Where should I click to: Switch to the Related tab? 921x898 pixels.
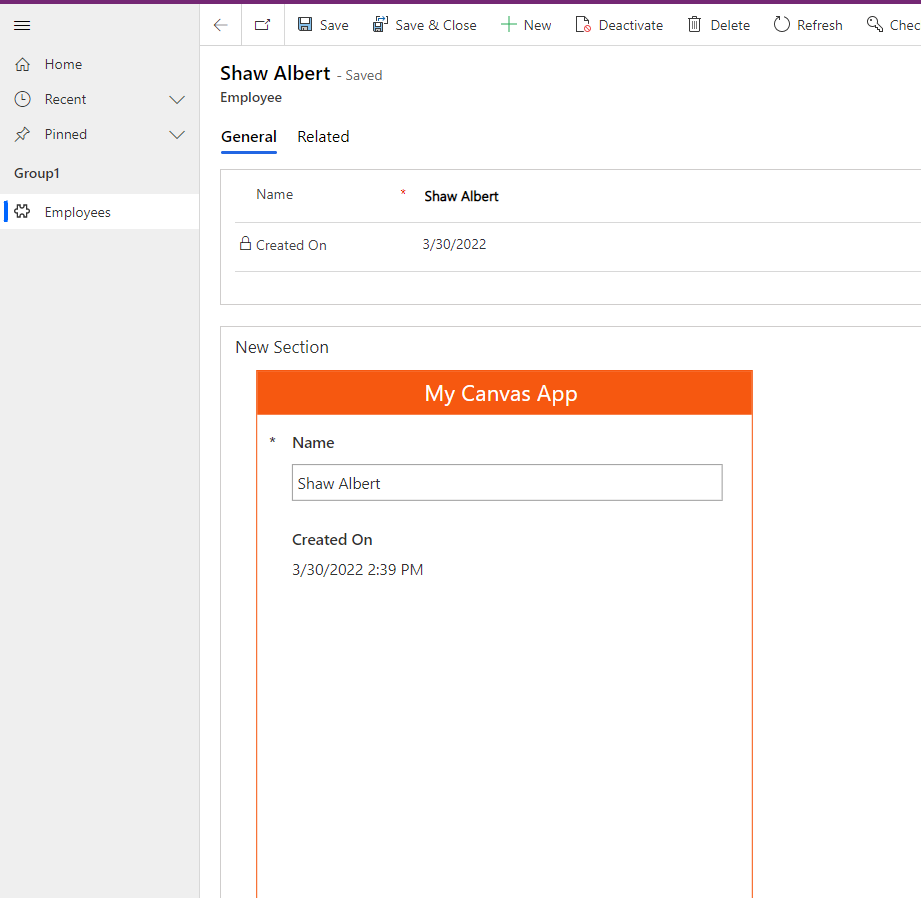(323, 137)
